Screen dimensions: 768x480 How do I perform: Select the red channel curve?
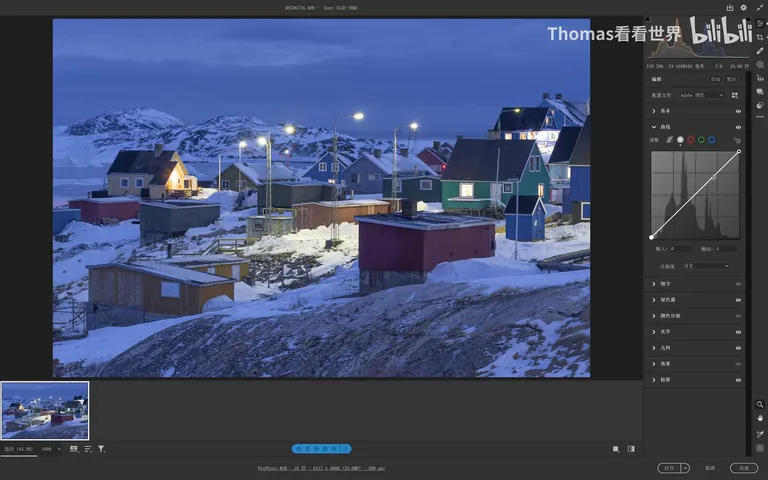[691, 140]
